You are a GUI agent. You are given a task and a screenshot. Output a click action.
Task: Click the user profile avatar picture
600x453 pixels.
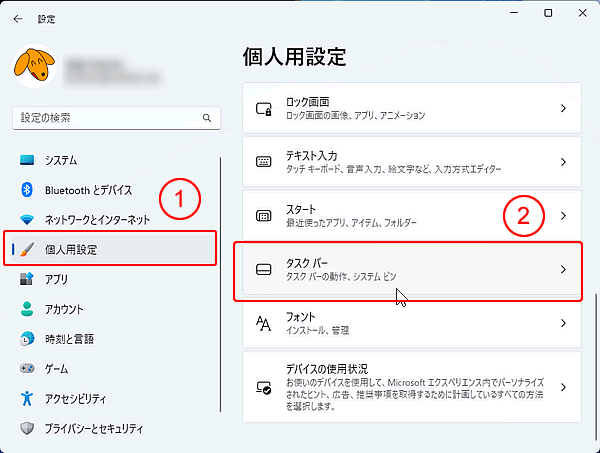(x=34, y=68)
